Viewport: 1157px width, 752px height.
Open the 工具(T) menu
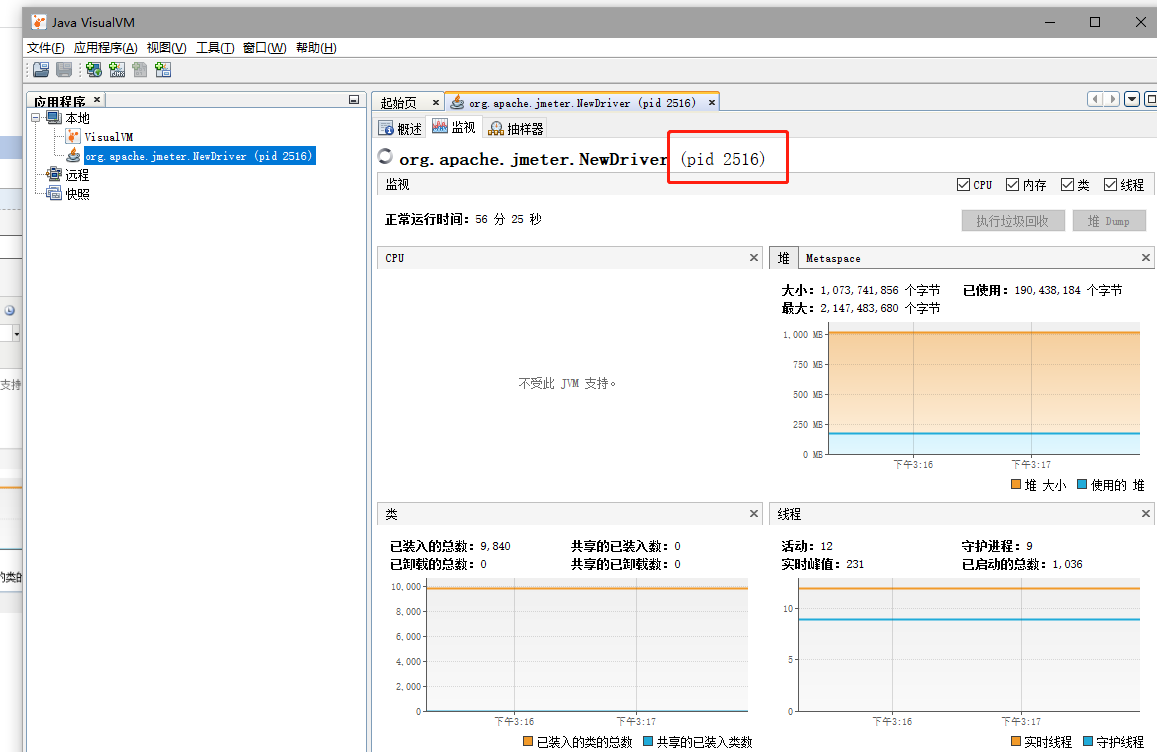[x=215, y=48]
